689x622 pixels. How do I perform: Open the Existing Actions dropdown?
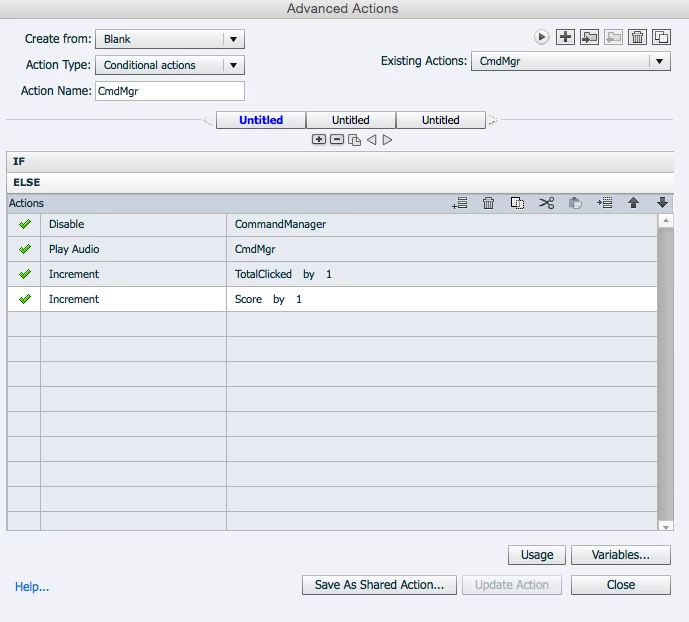571,61
